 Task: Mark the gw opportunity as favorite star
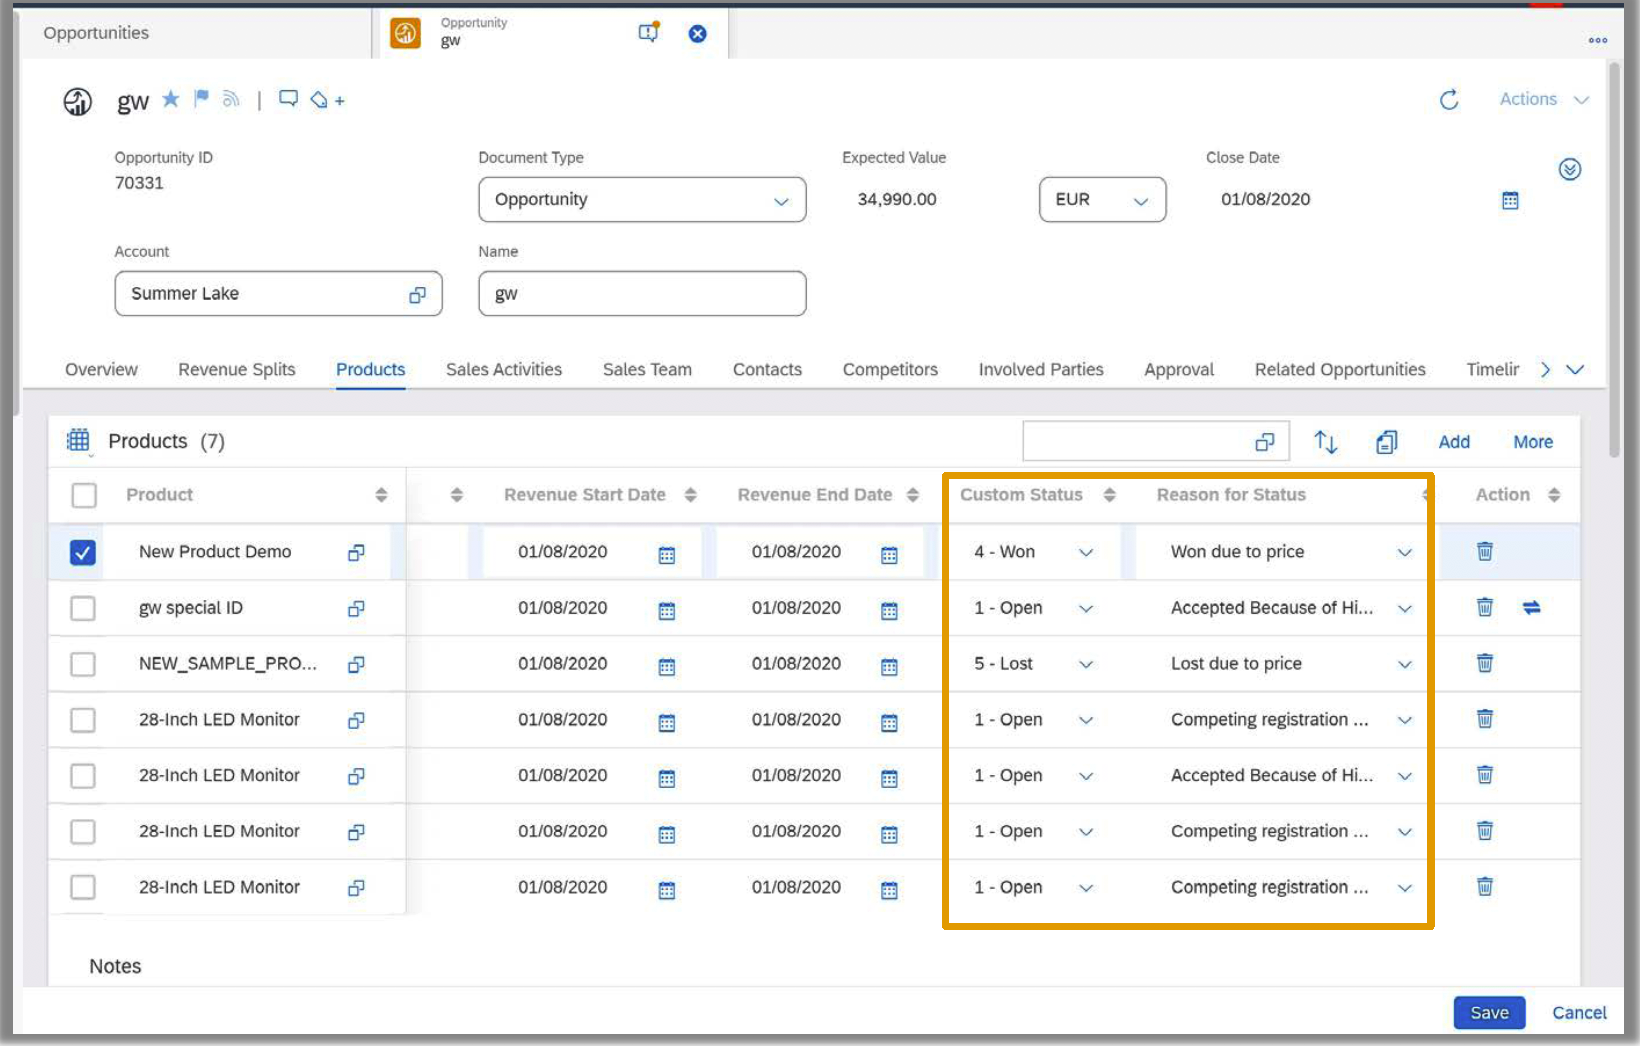[170, 99]
